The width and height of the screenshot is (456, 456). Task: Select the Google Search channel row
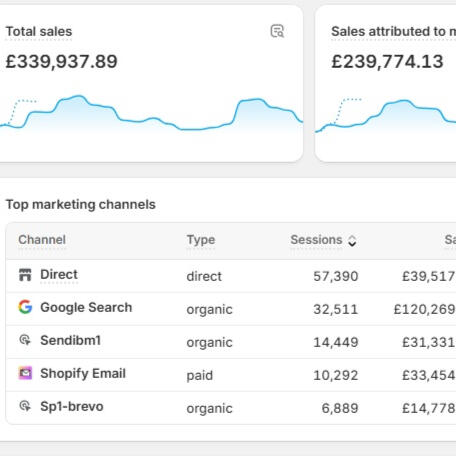231,309
